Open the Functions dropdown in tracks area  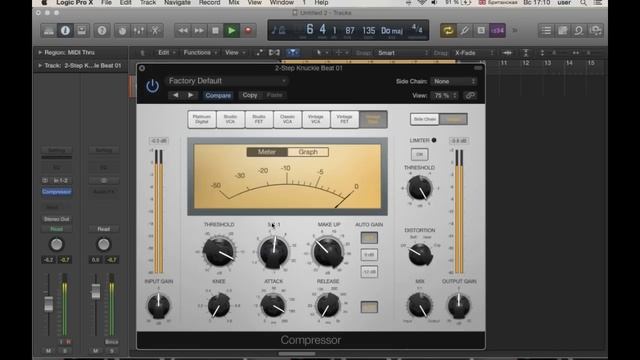(x=200, y=53)
